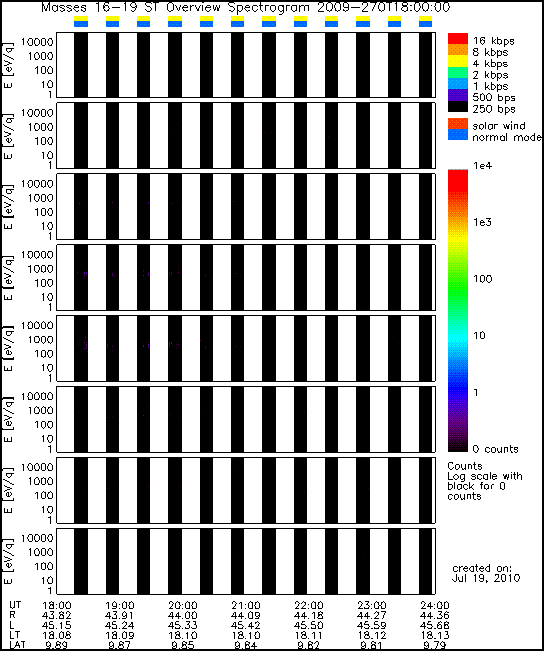The image size is (544, 651).
Task: Click the LT value 18.08
Action: point(56,635)
